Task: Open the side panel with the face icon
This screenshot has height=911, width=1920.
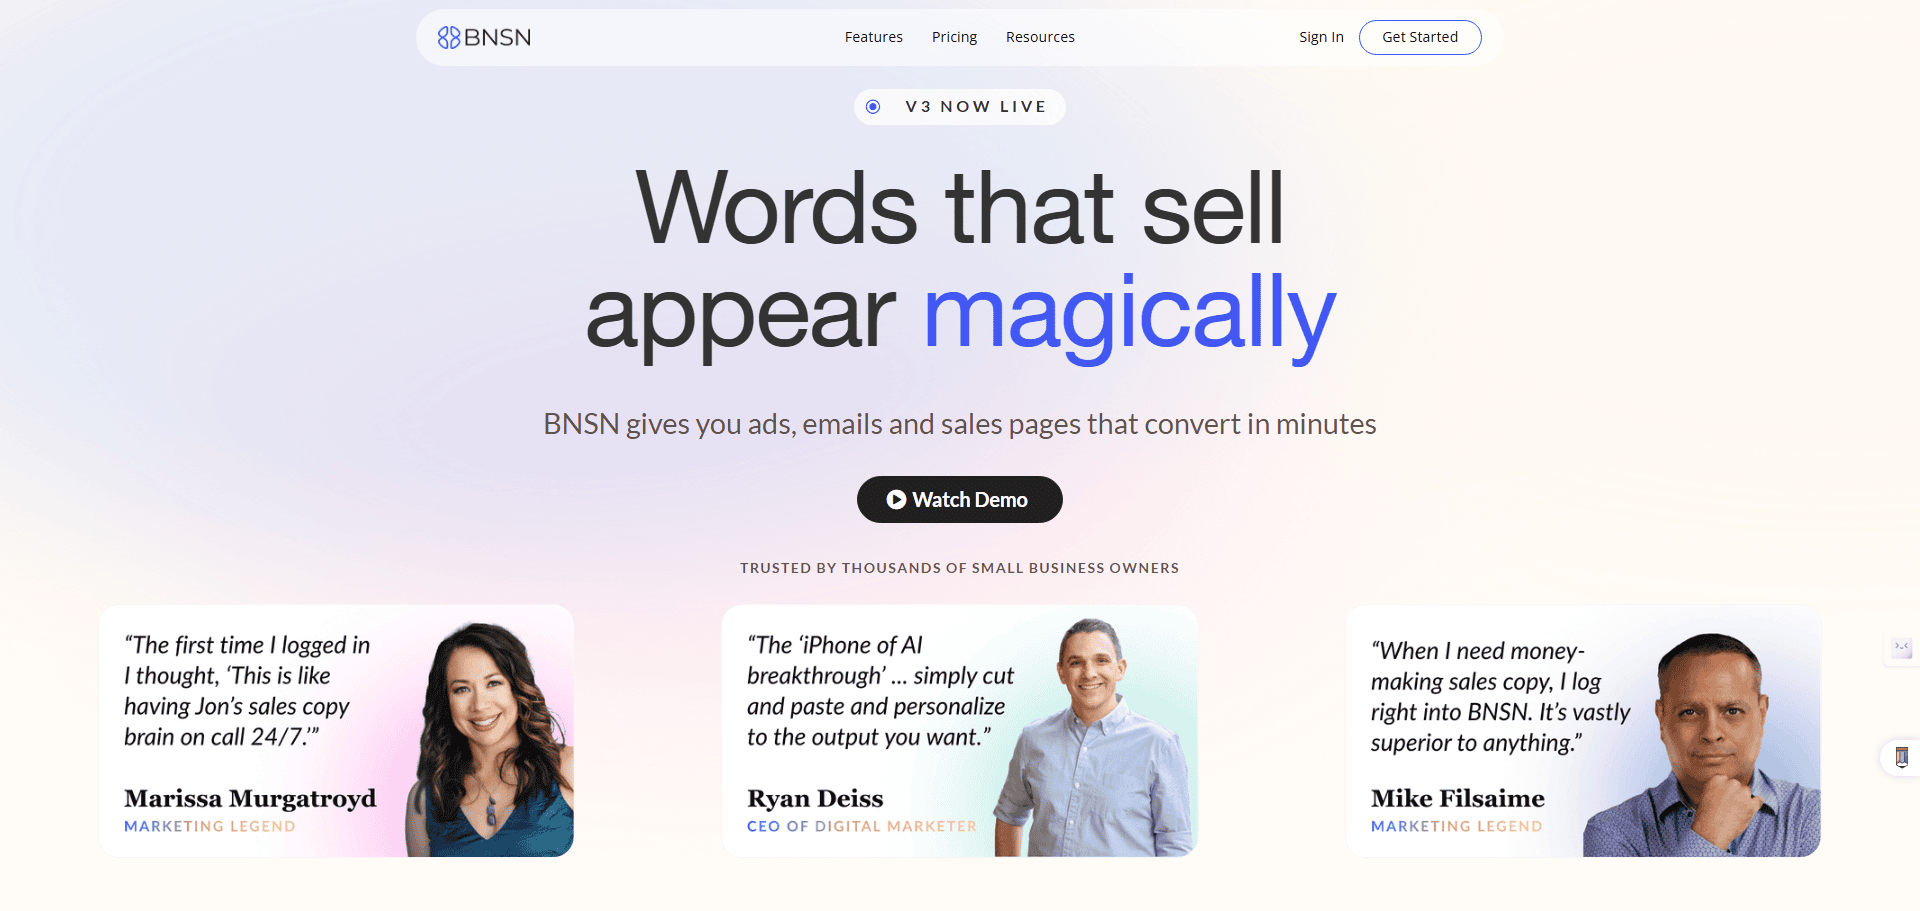Action: 1900,649
